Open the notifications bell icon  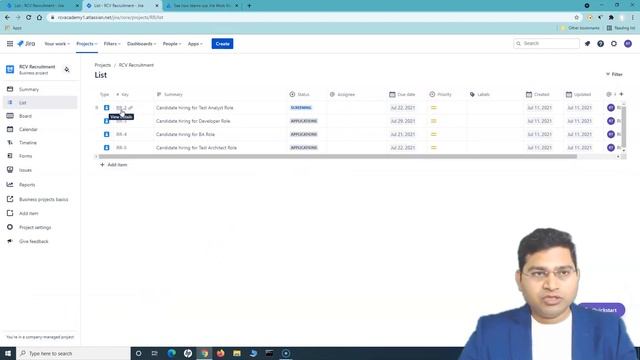587,44
